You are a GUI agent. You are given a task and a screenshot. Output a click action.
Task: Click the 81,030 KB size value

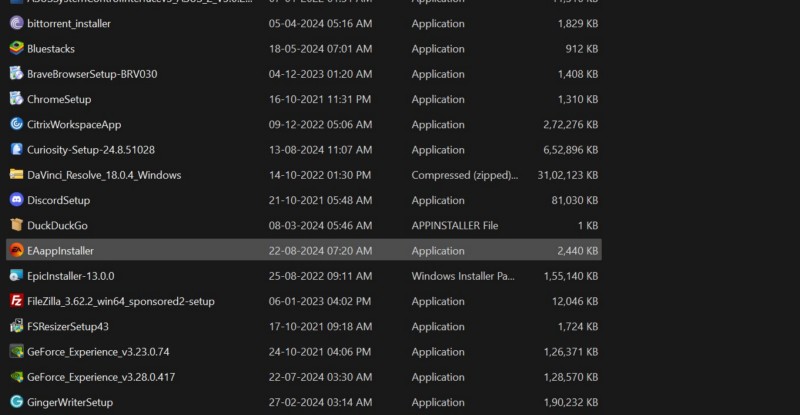(574, 200)
